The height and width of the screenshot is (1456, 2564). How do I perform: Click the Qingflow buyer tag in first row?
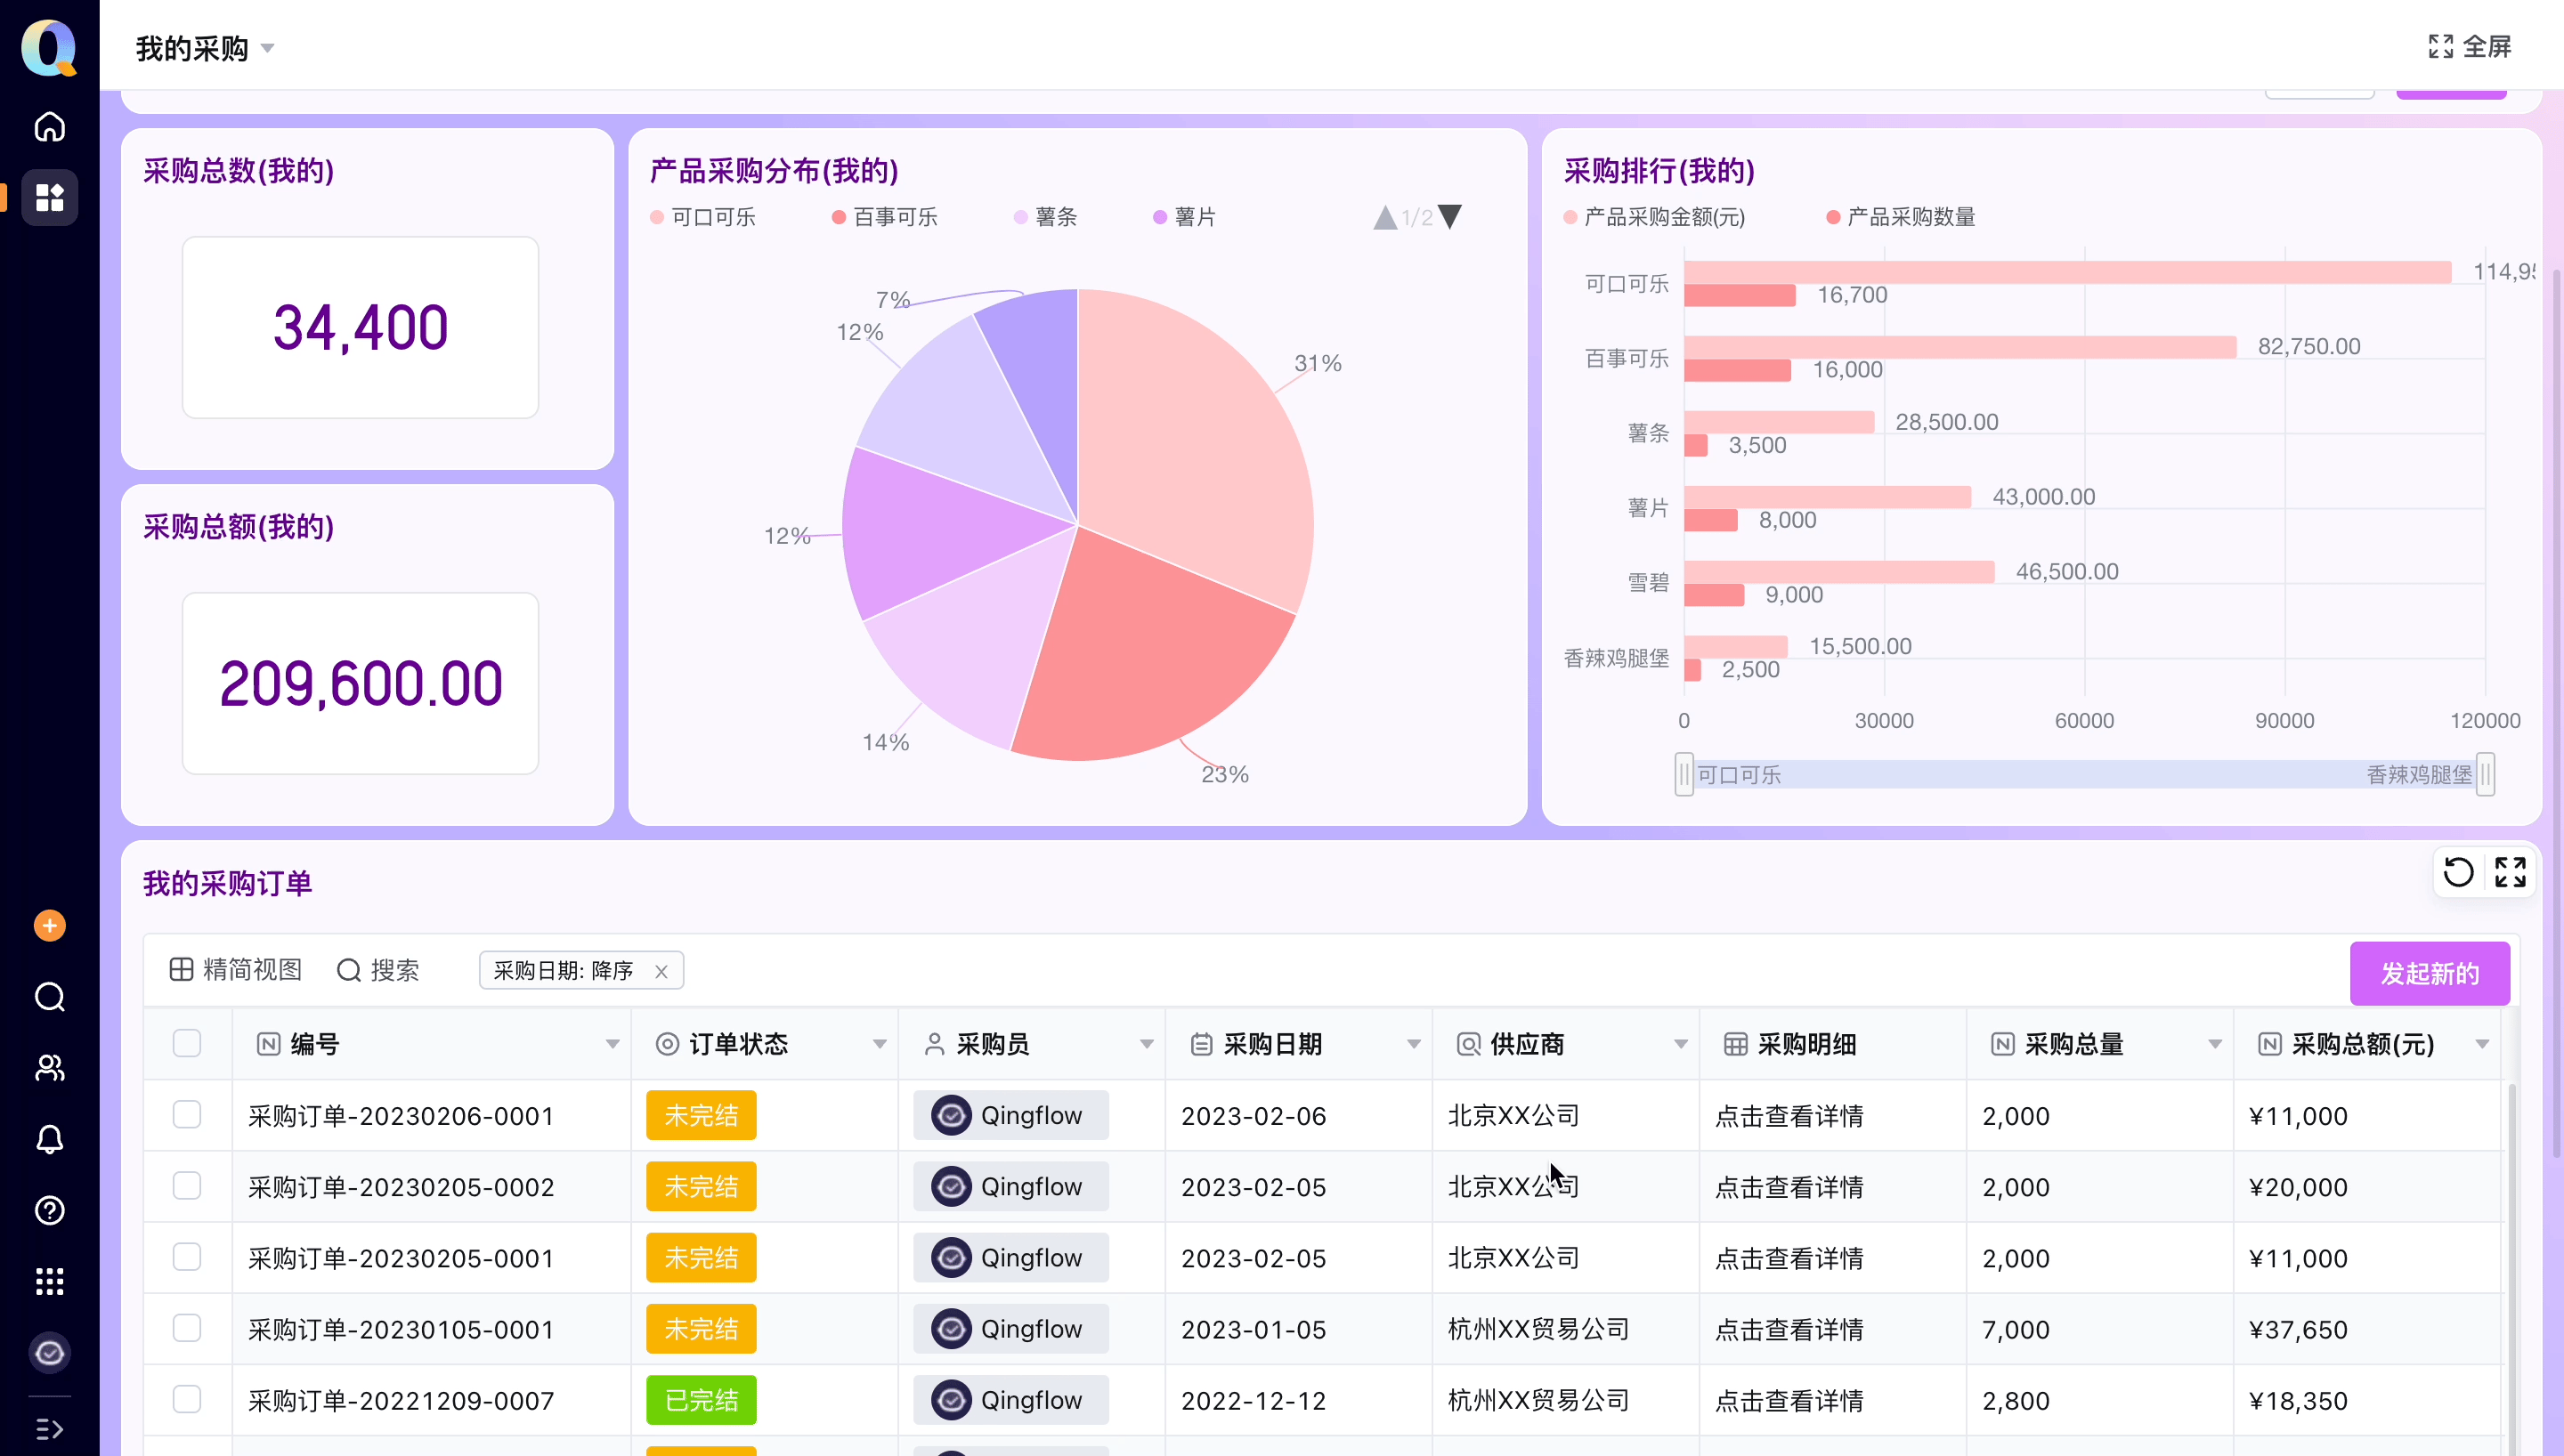[x=1010, y=1115]
